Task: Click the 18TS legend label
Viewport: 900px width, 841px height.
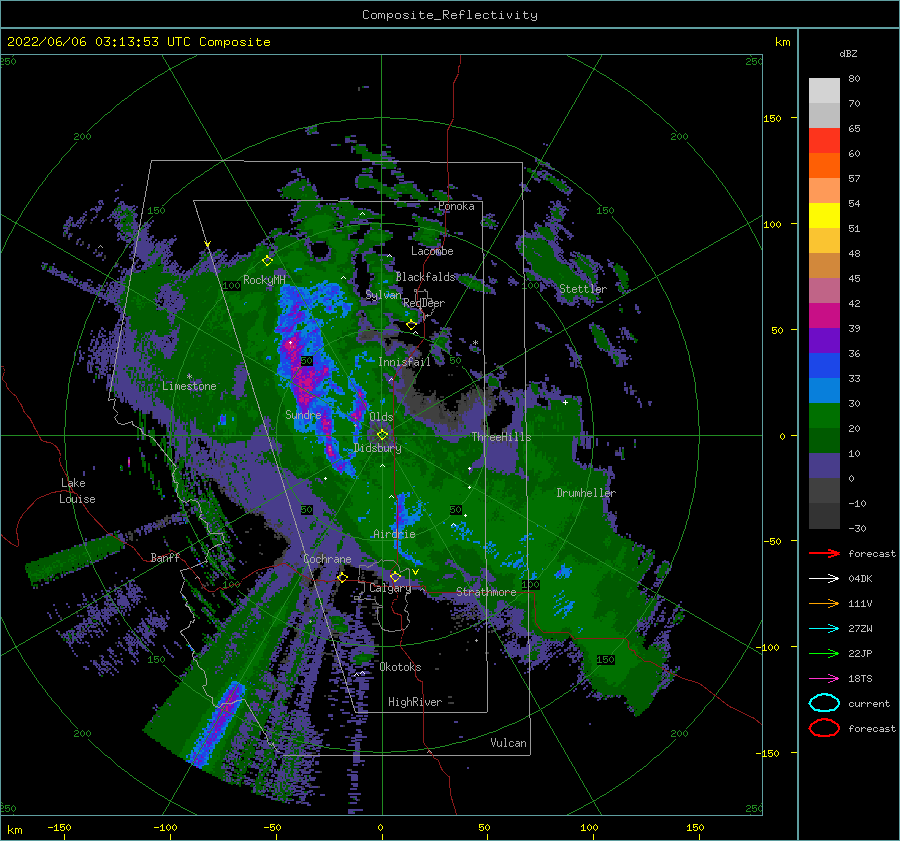Action: pos(860,679)
